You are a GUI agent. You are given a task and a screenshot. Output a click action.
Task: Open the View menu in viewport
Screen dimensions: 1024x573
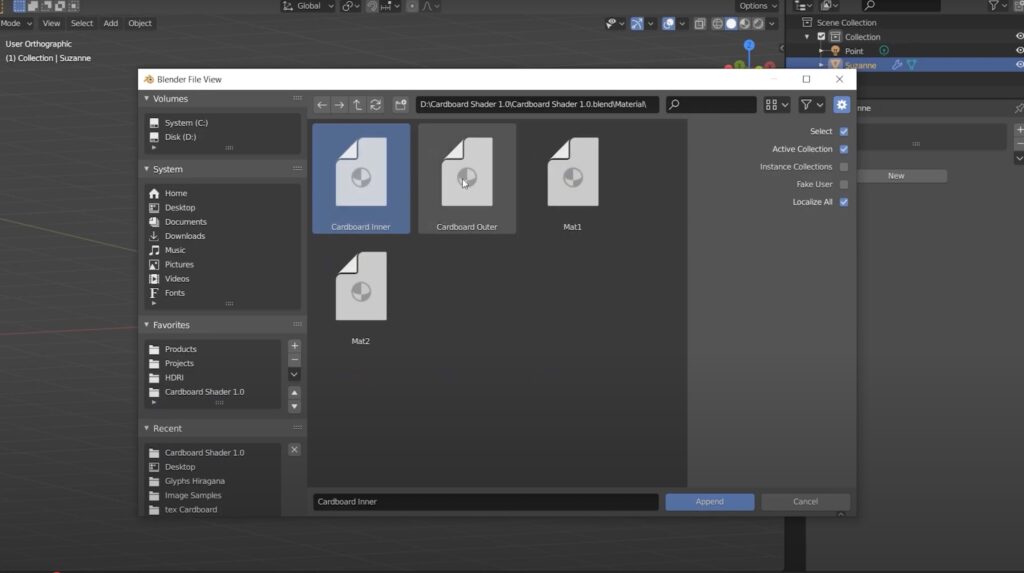[x=51, y=23]
